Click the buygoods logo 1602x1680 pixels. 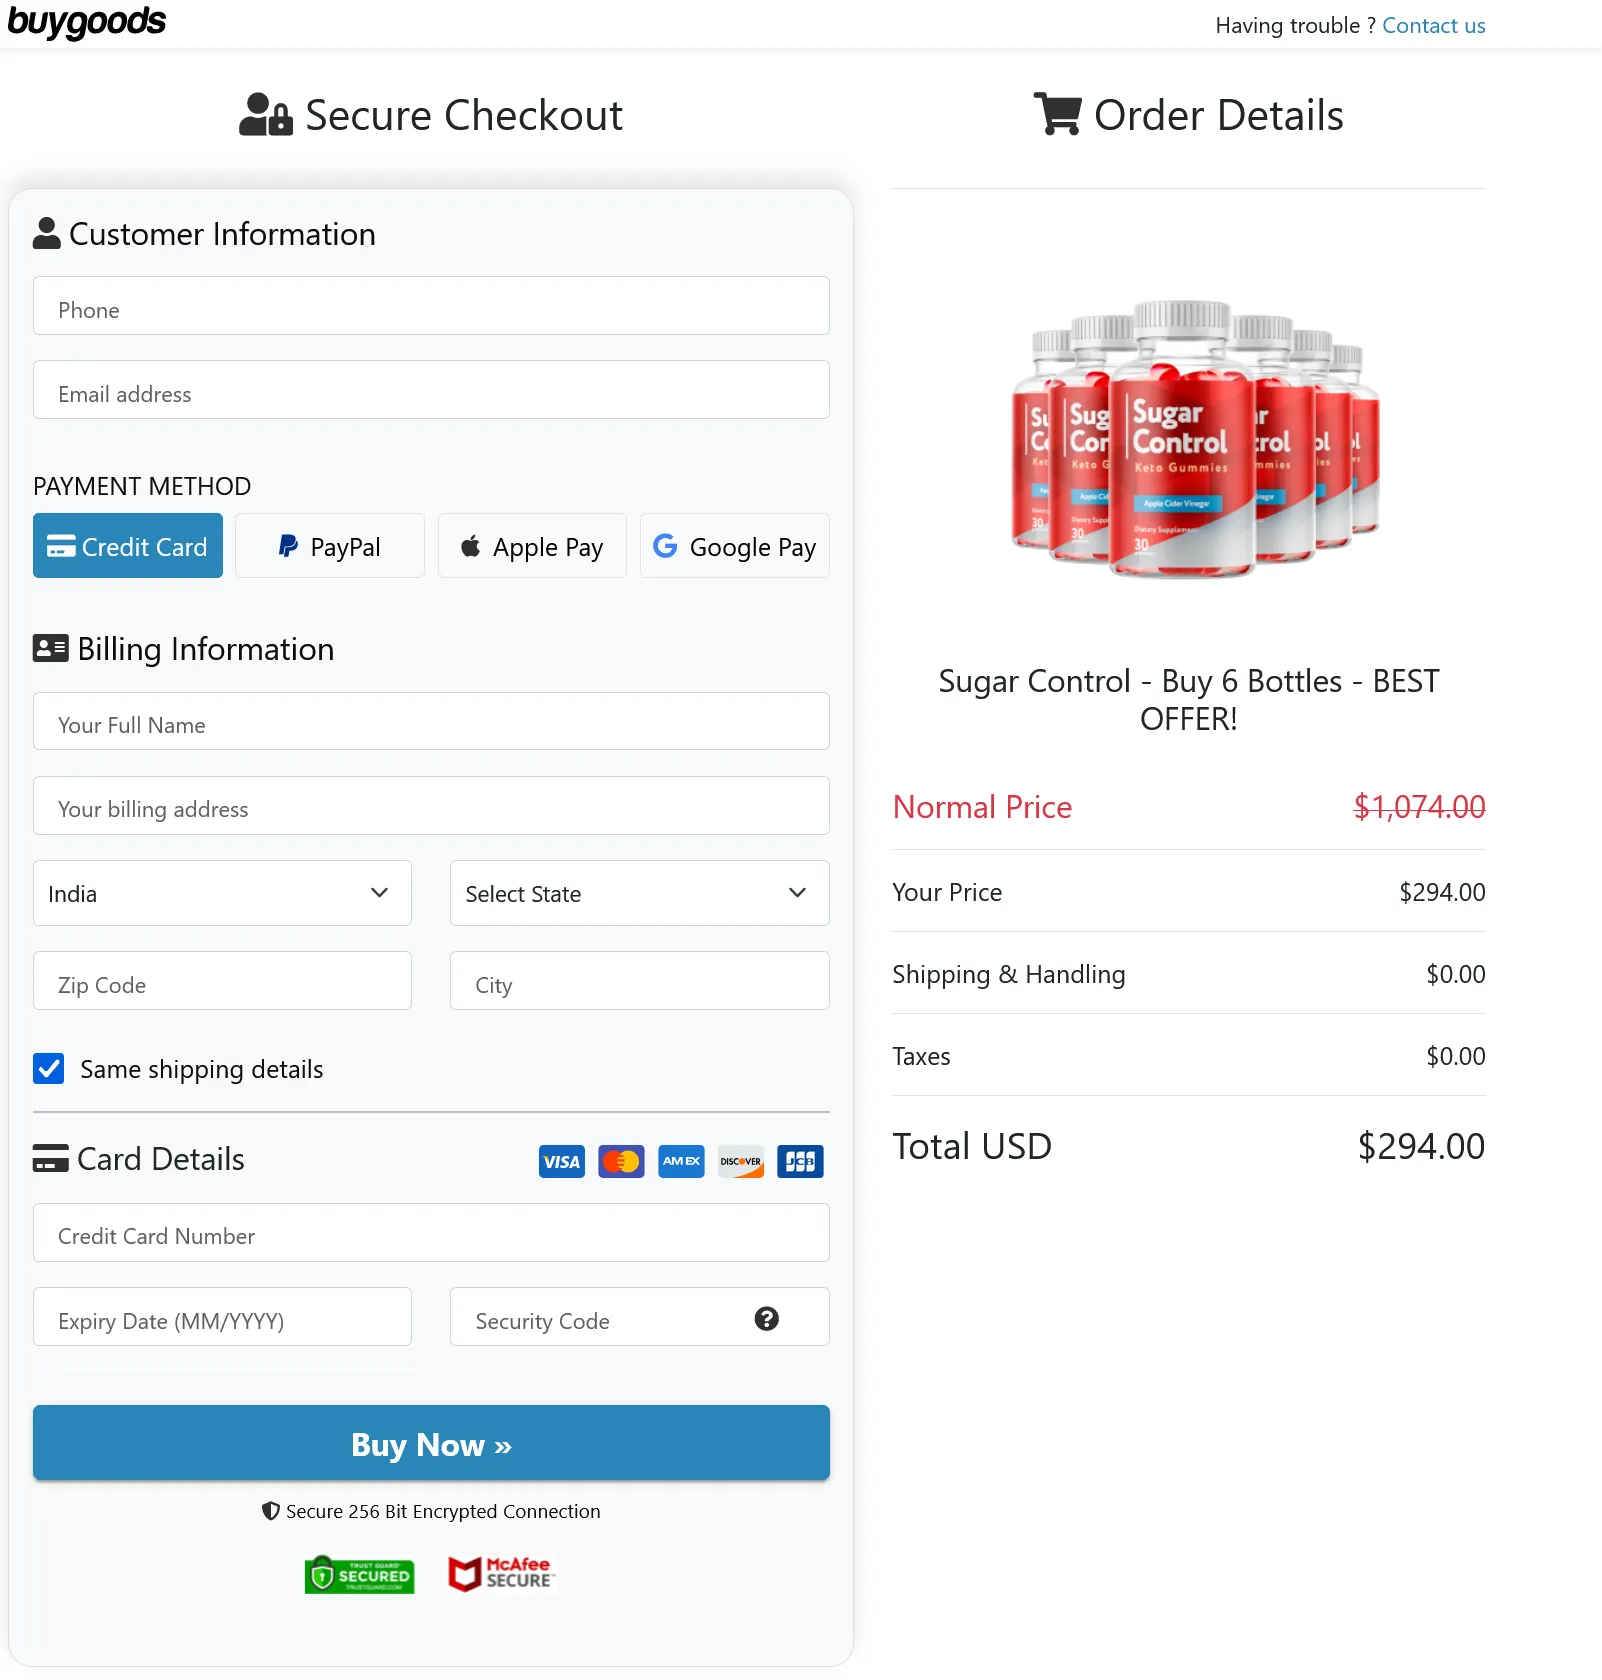click(x=87, y=22)
